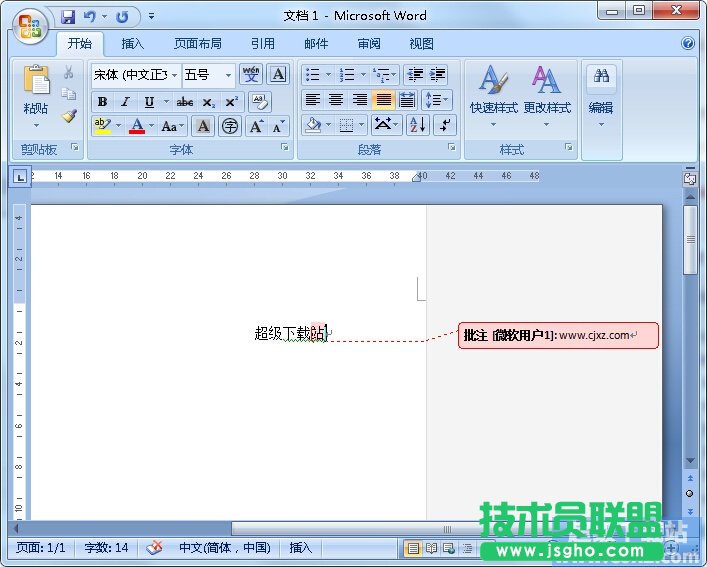Click the 更改样式 (Change Styles) button
Viewport: 707px width, 567px height.
546,95
